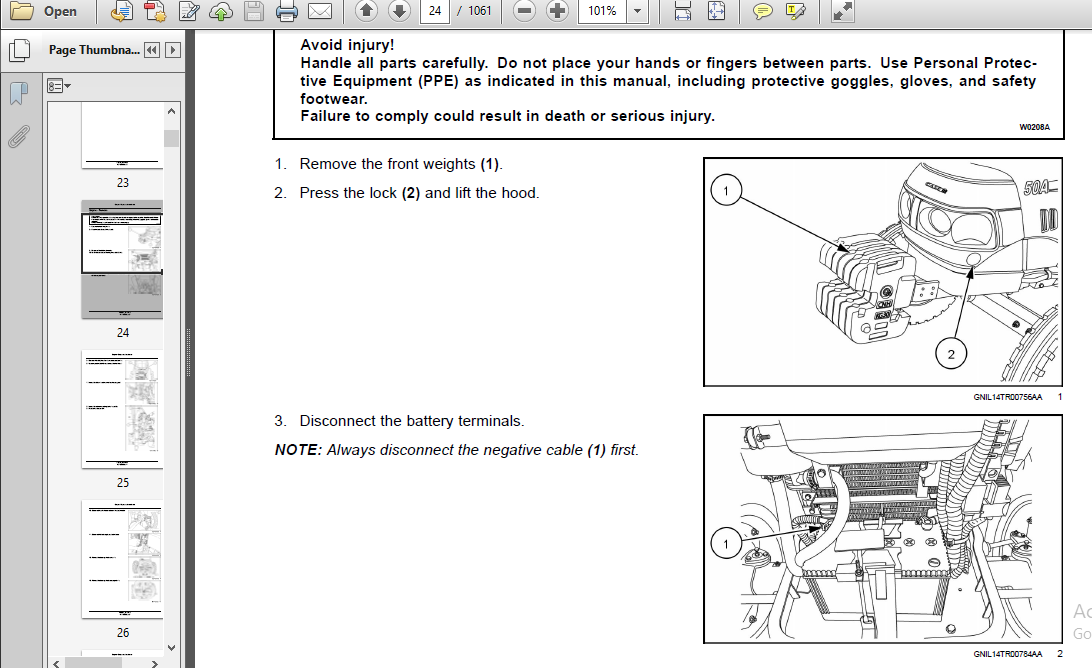Click the NOTE about negative cable first
1092x668 pixels.
coord(457,451)
